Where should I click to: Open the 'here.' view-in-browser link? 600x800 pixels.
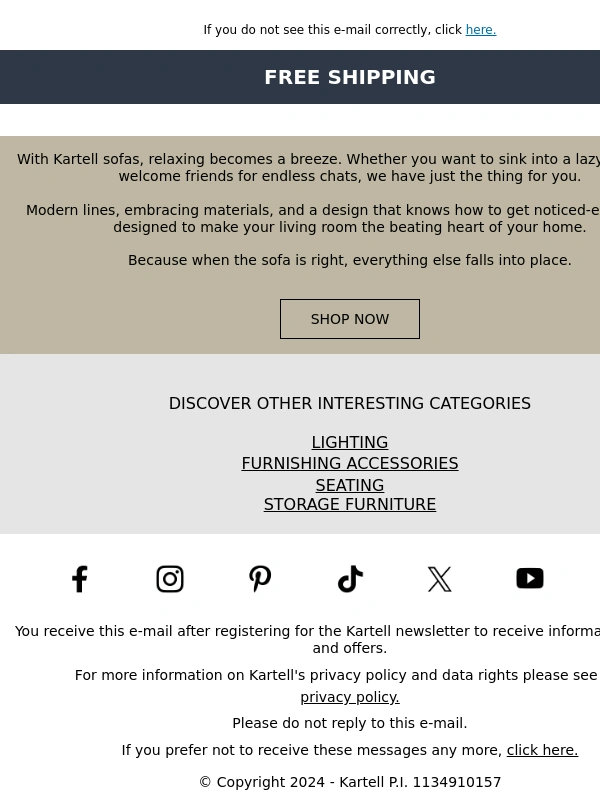(481, 30)
